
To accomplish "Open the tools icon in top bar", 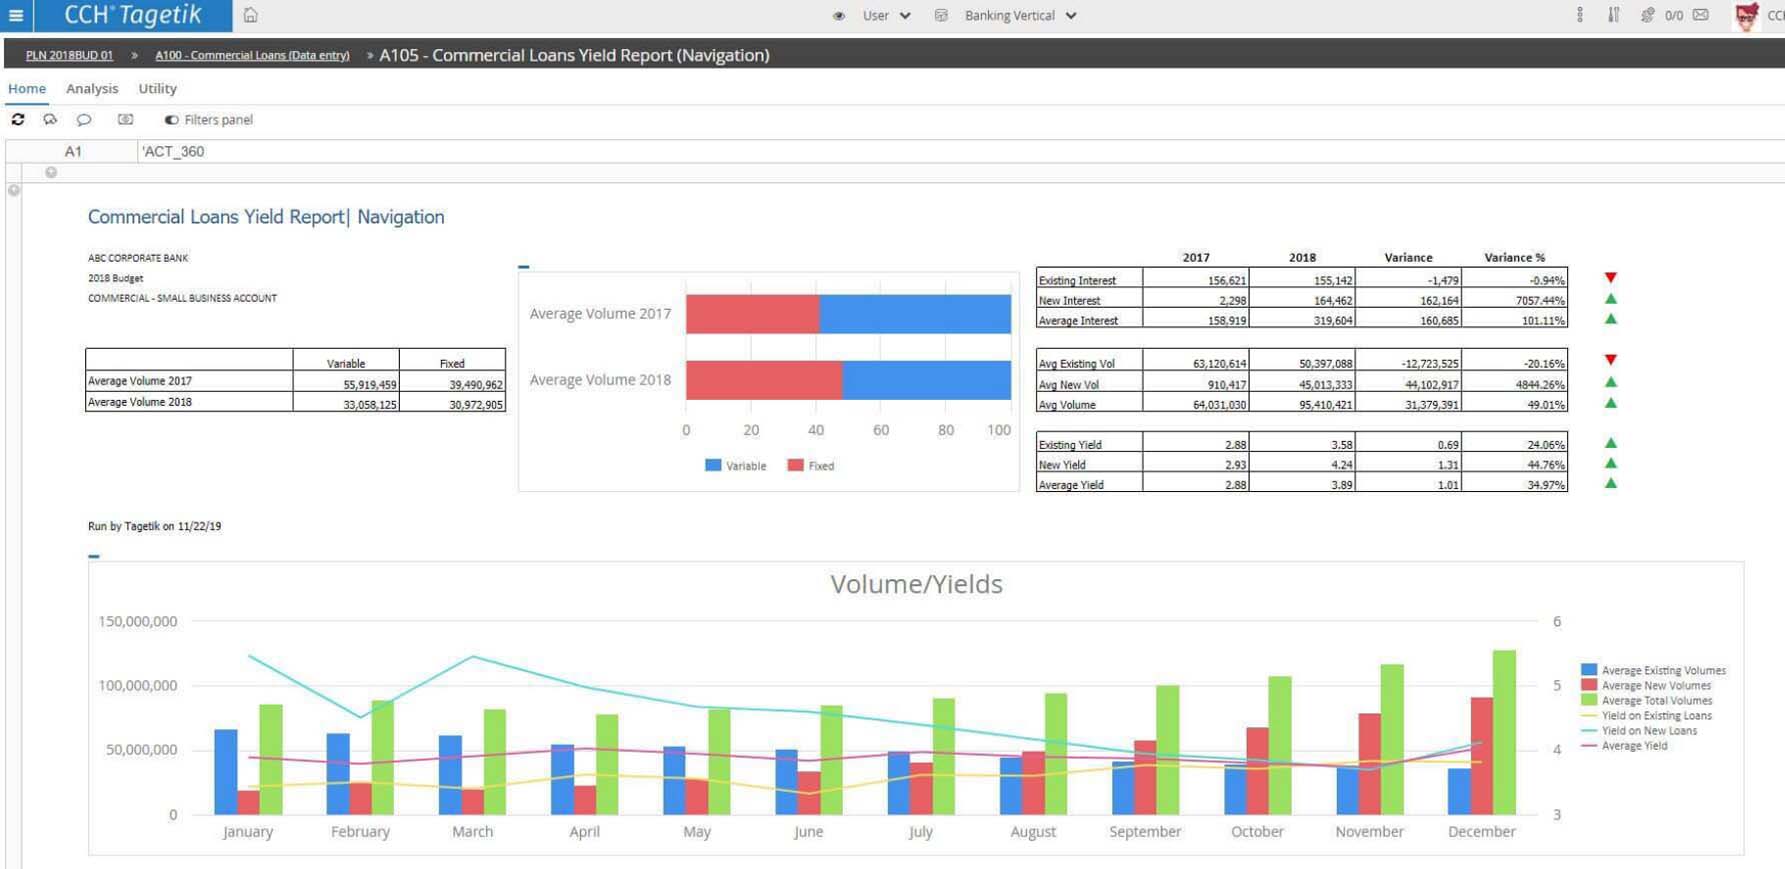I will pyautogui.click(x=1613, y=15).
